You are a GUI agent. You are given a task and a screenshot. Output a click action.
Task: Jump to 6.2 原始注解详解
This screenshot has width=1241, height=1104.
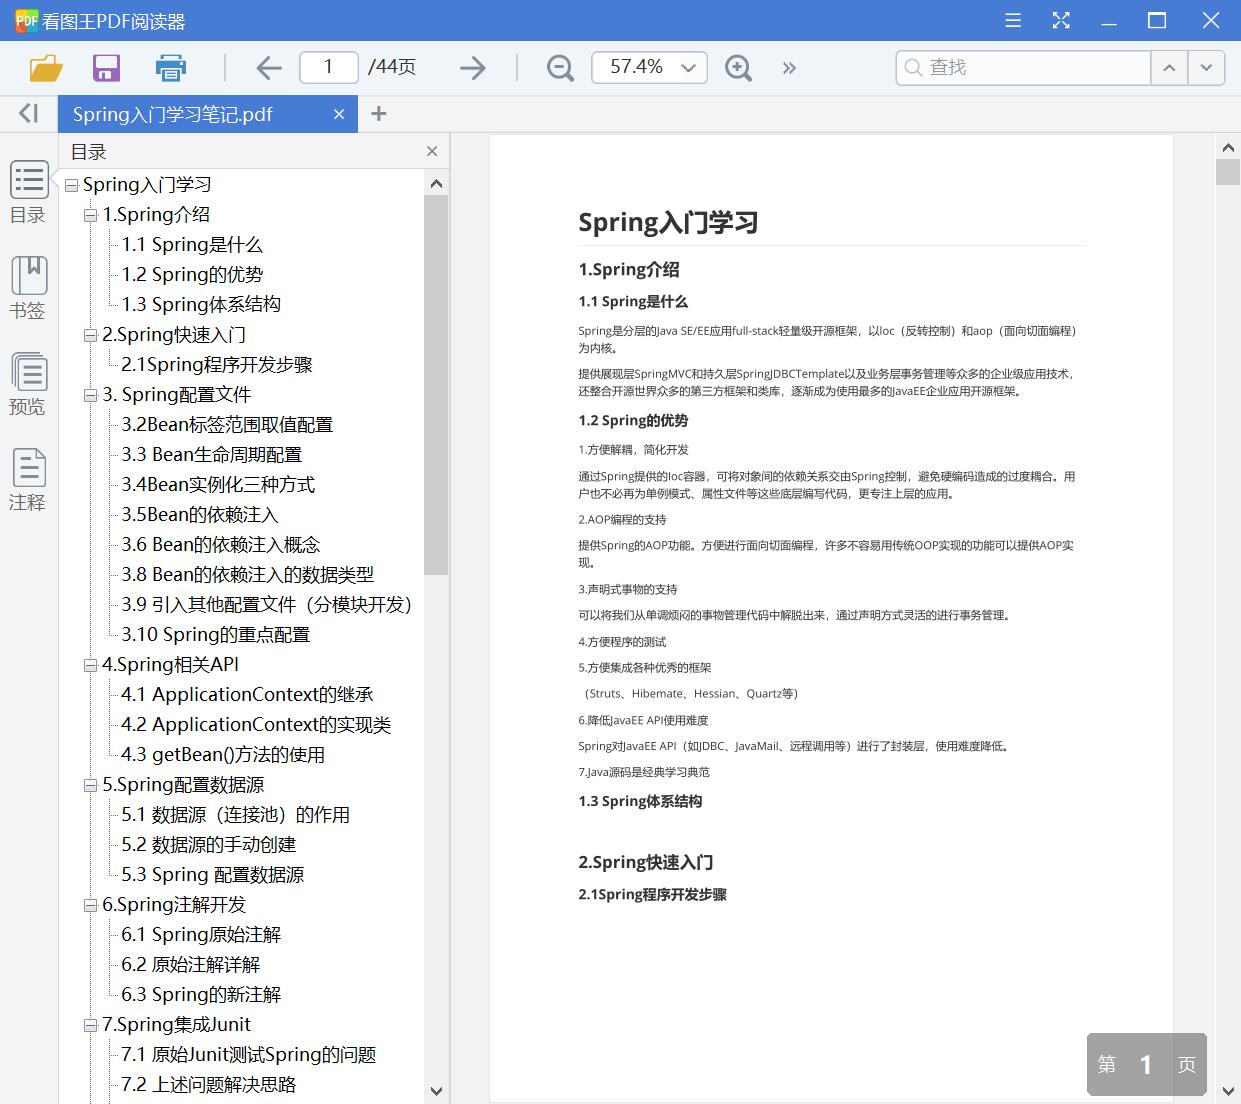coord(191,965)
